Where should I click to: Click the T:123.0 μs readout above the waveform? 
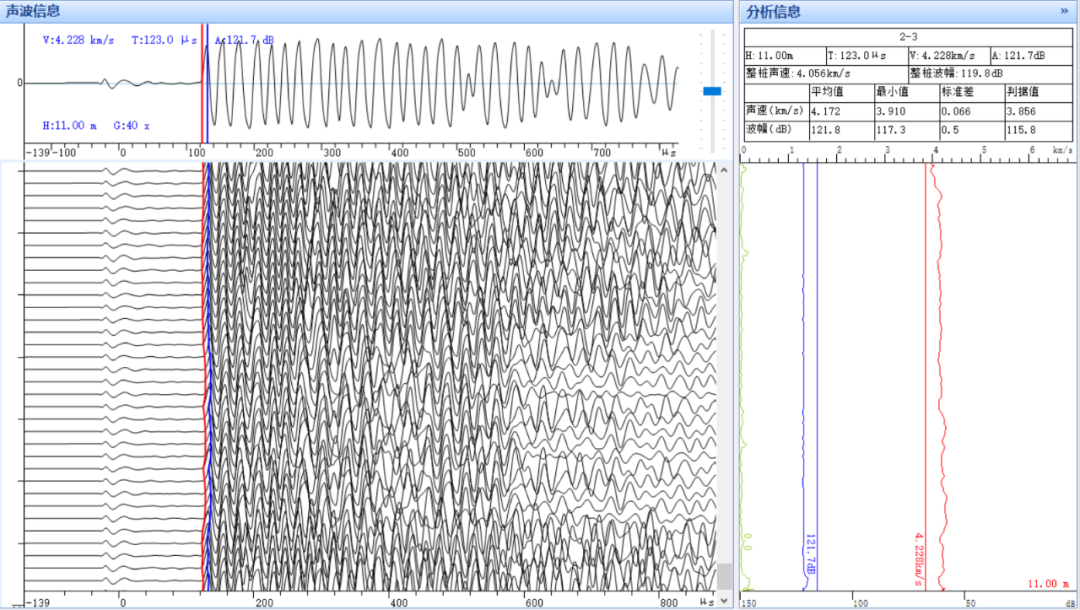[164, 40]
